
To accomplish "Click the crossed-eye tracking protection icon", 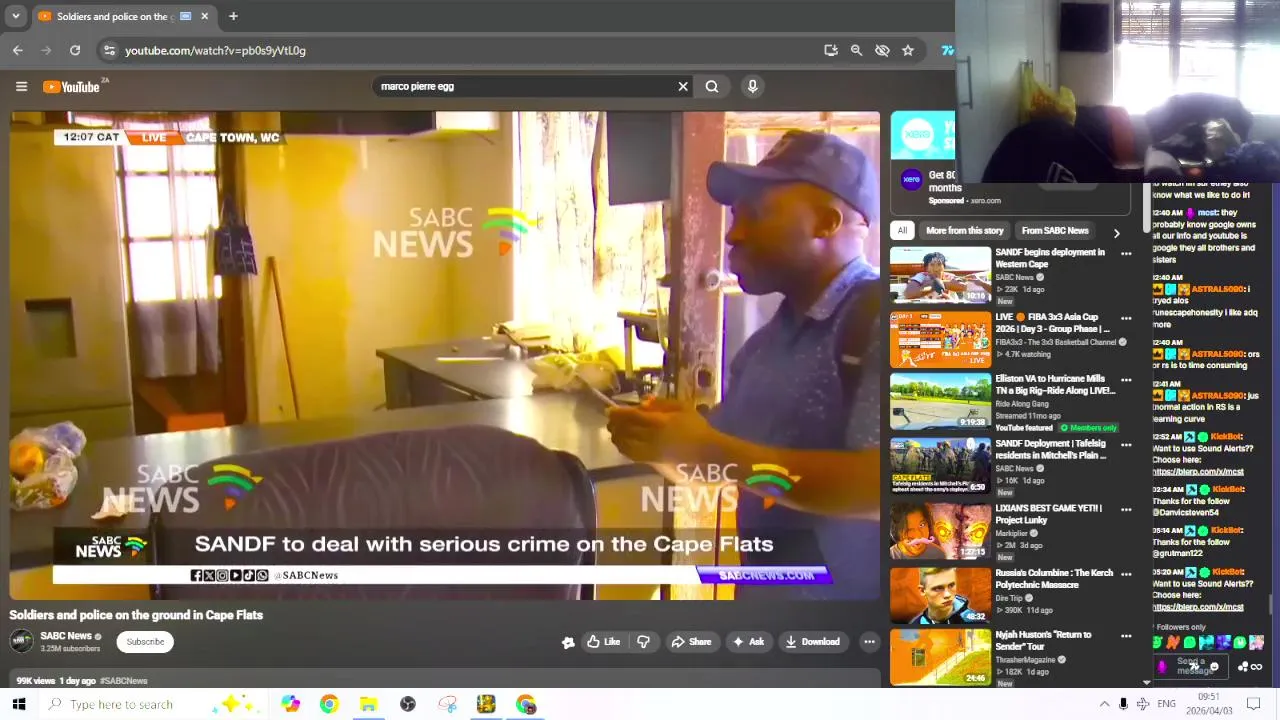I will pyautogui.click(x=882, y=50).
